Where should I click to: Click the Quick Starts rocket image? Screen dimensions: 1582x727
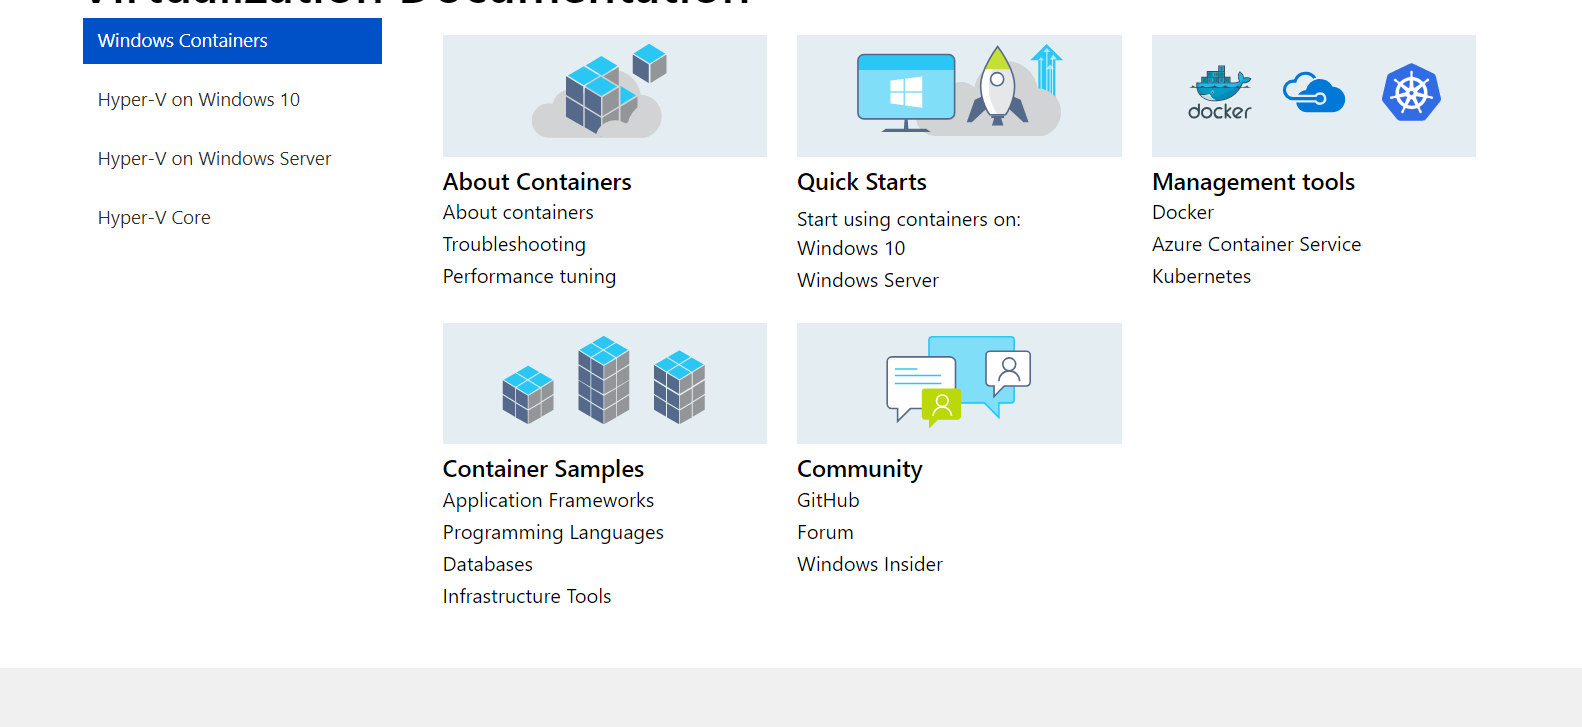[959, 96]
